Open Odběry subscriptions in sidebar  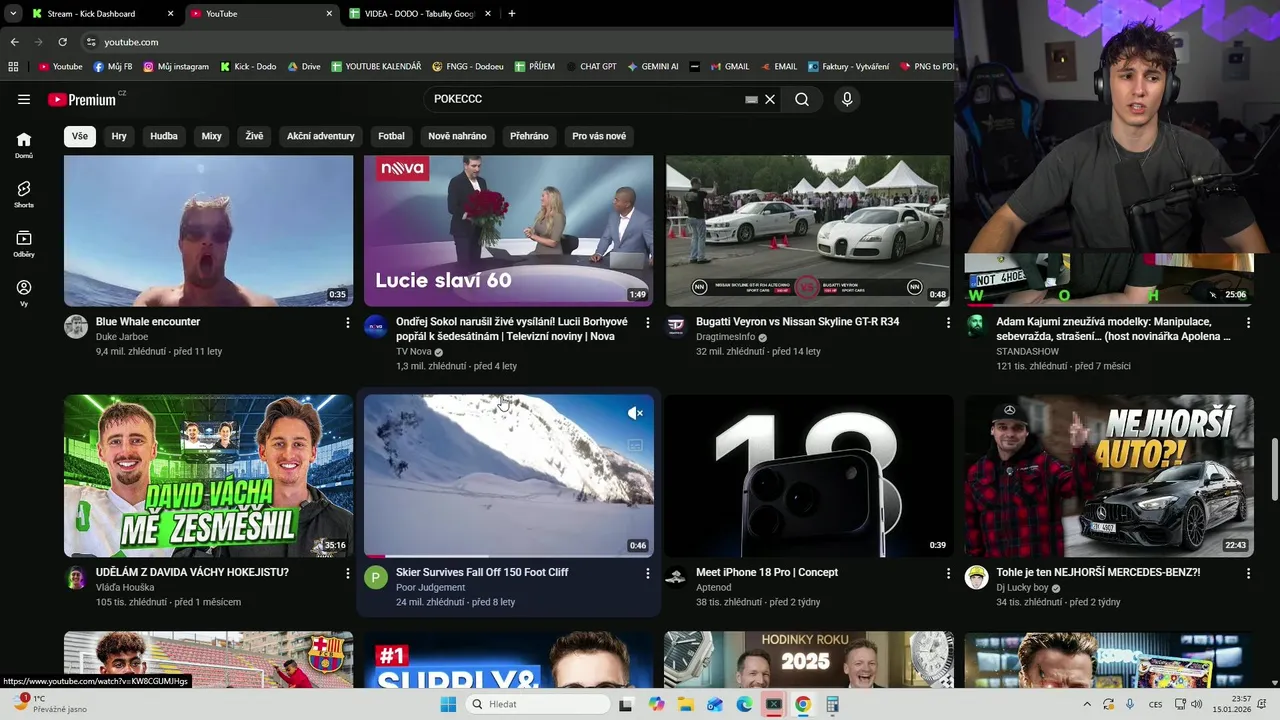click(x=24, y=244)
